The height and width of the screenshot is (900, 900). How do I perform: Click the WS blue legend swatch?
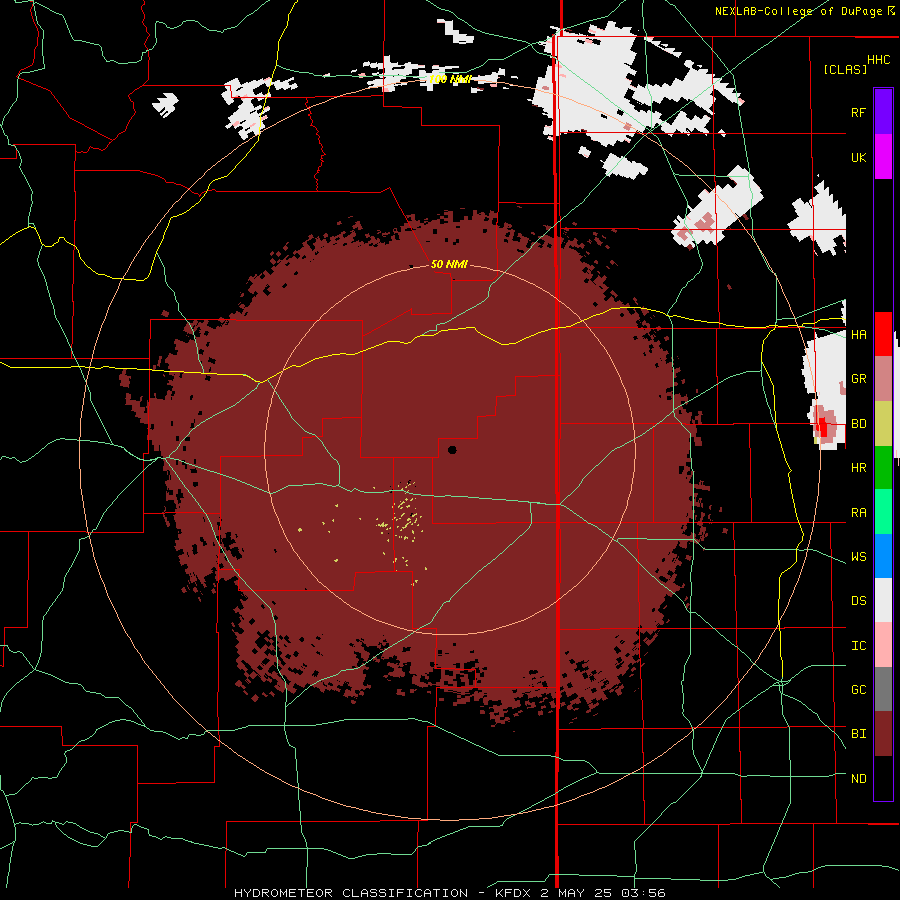[883, 556]
